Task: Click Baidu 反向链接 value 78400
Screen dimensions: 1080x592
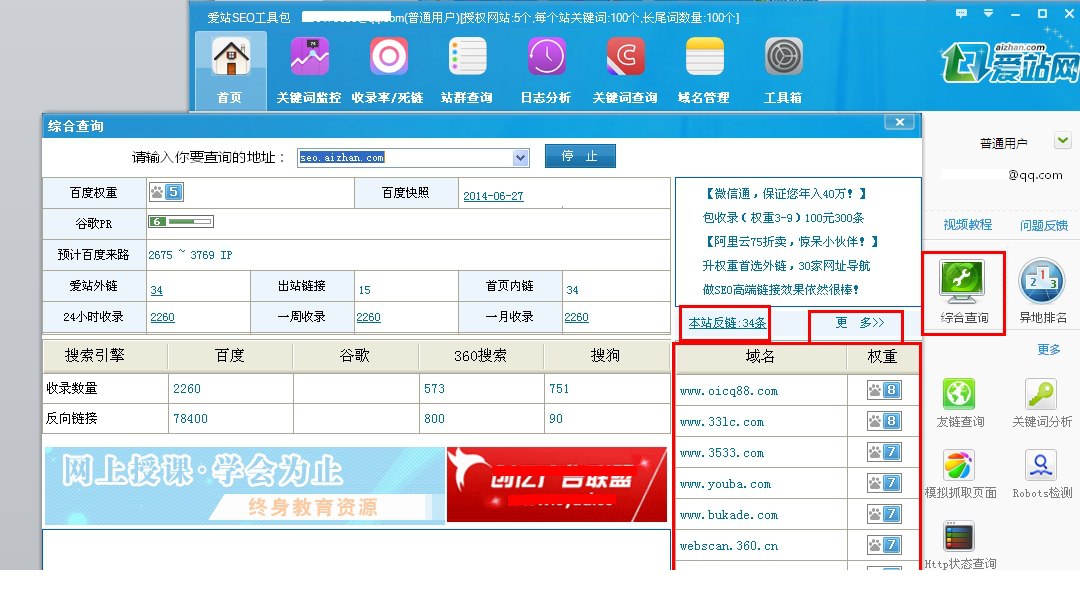Action: click(190, 419)
